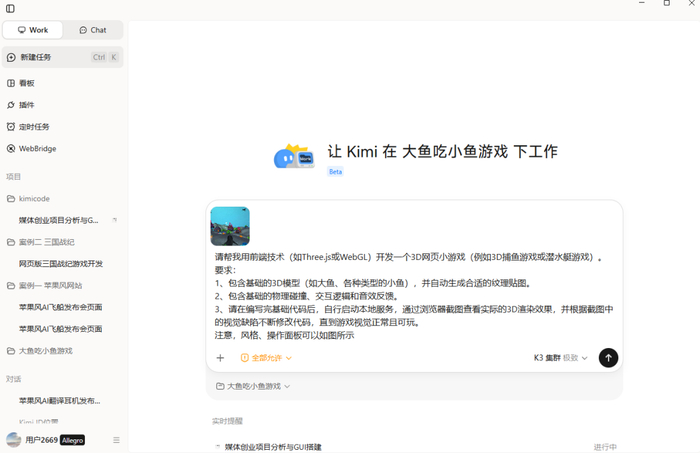Click the 对话 section header
The image size is (700, 453).
(13, 379)
